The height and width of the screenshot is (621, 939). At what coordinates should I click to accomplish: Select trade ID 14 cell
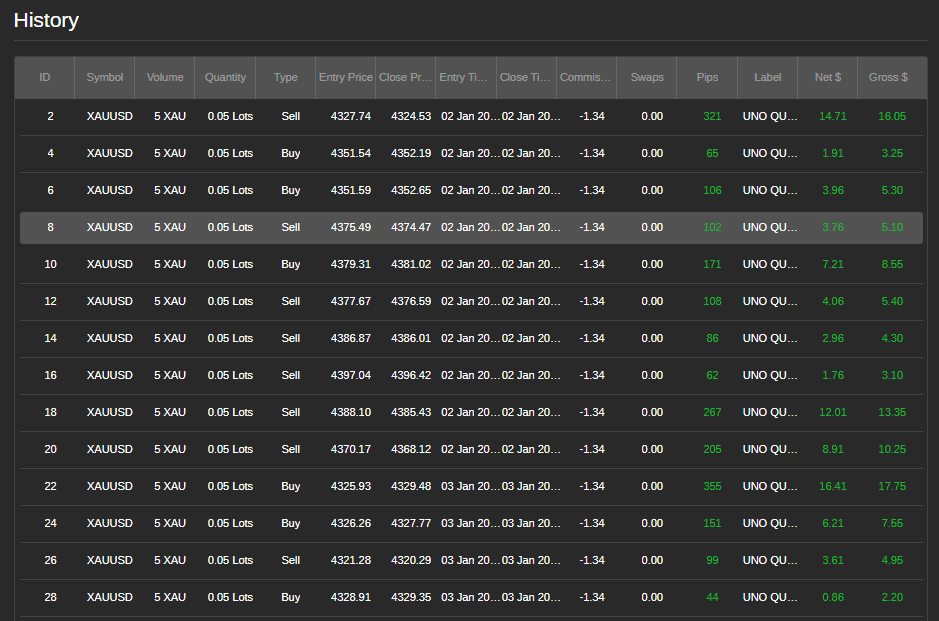(x=50, y=338)
